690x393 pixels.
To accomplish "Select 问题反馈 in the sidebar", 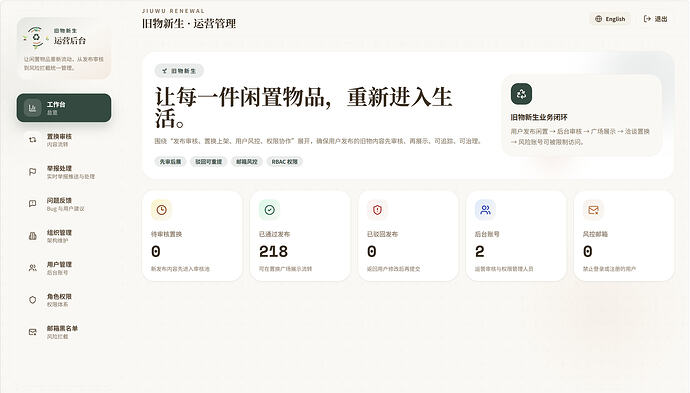I will click(x=64, y=204).
